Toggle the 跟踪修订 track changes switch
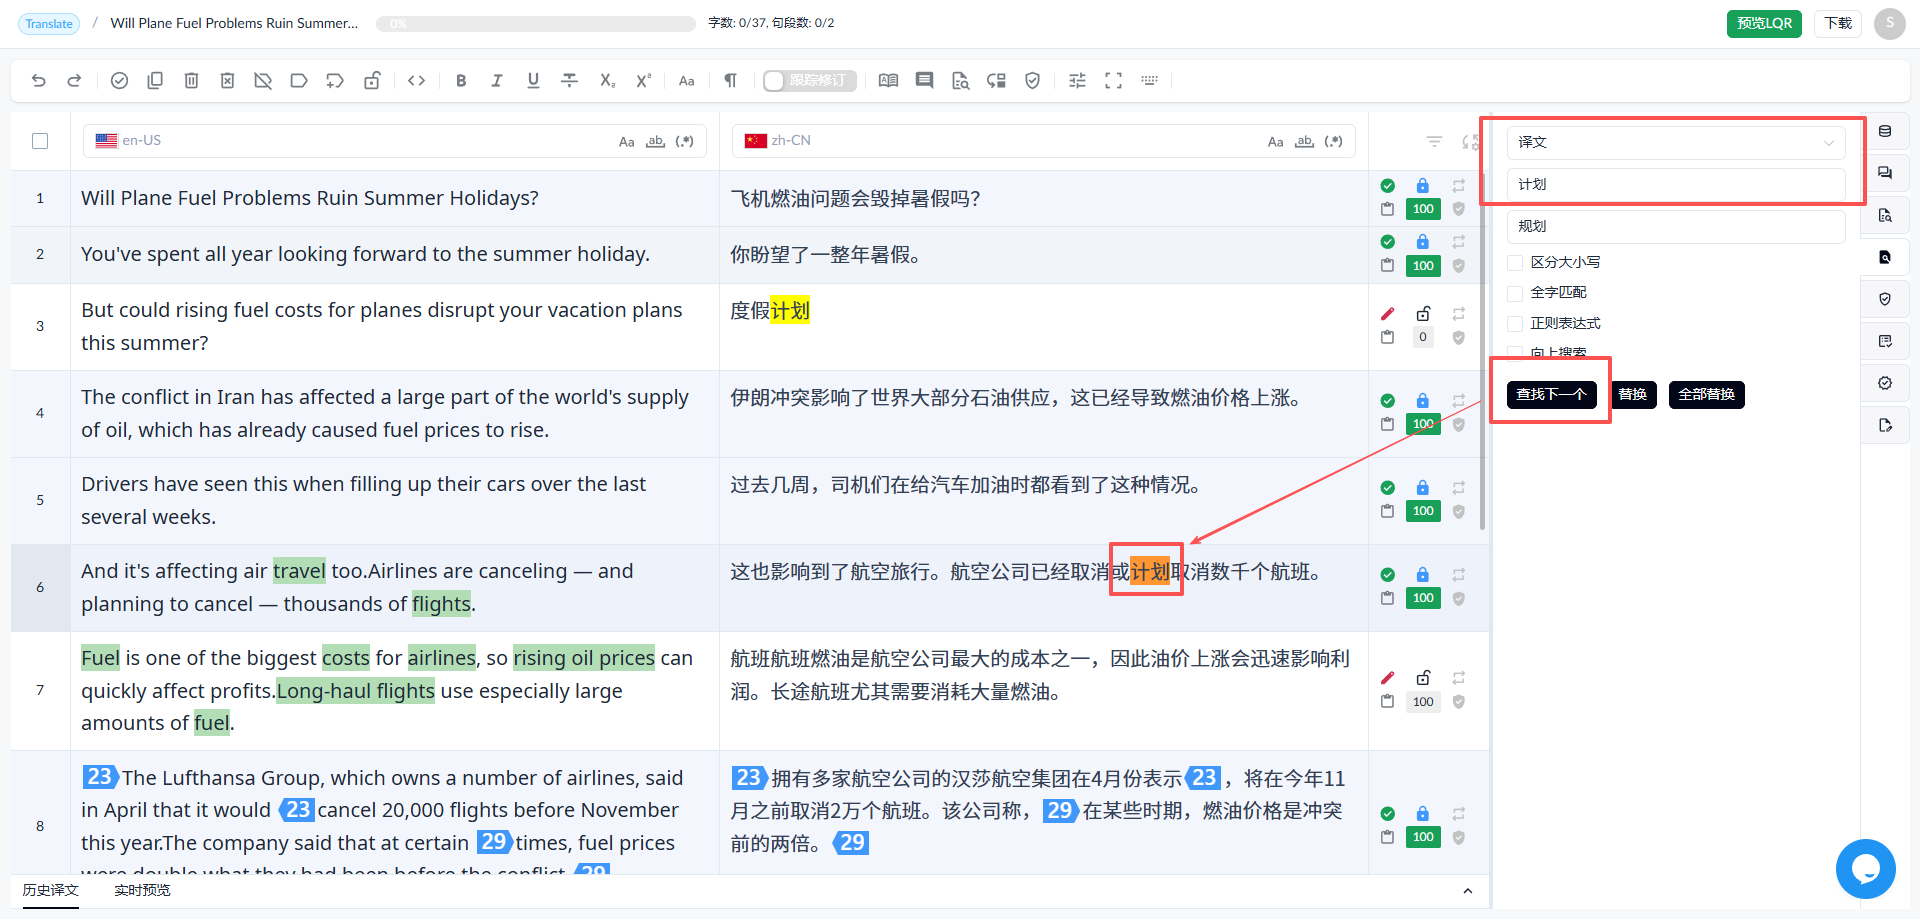1920x919 pixels. pos(809,81)
